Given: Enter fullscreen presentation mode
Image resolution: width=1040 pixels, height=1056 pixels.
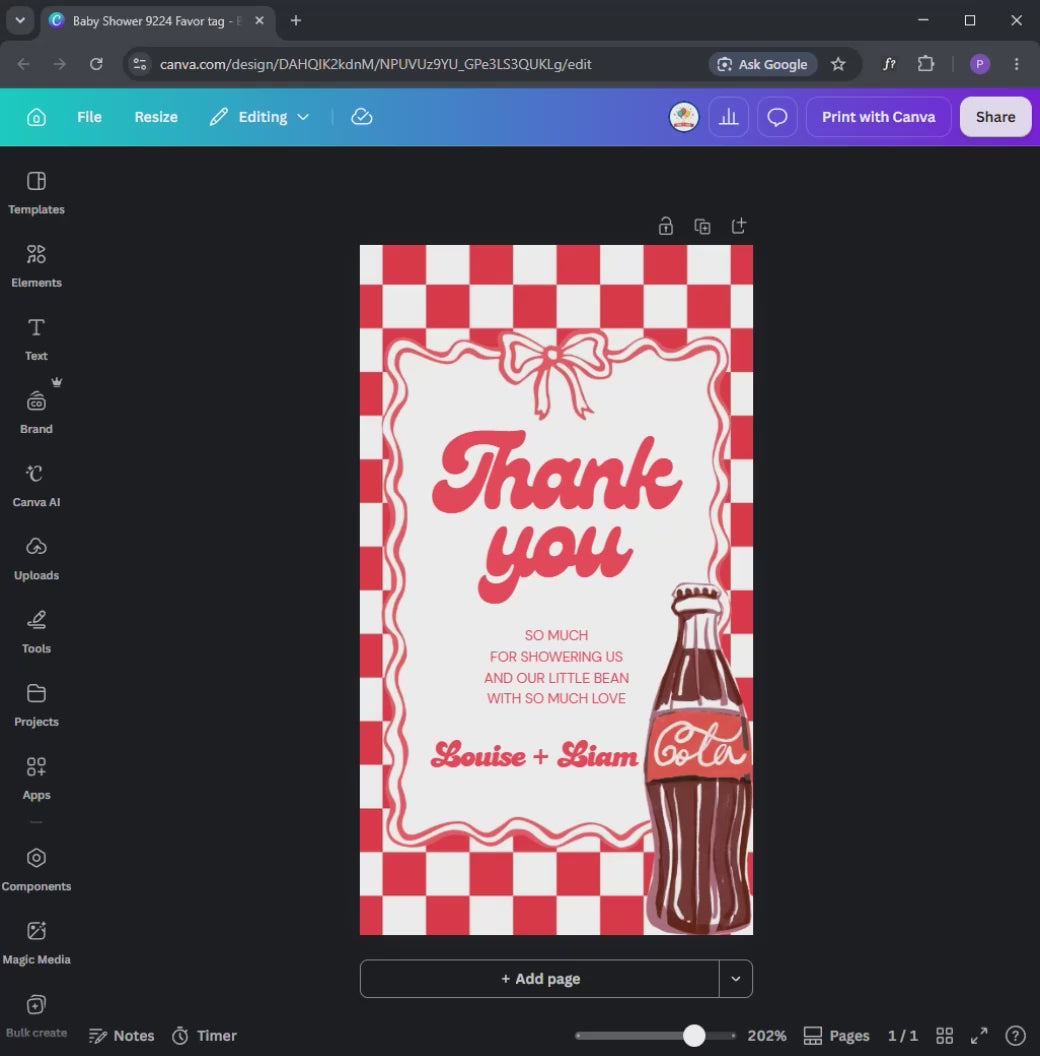Looking at the screenshot, I should [x=979, y=1035].
